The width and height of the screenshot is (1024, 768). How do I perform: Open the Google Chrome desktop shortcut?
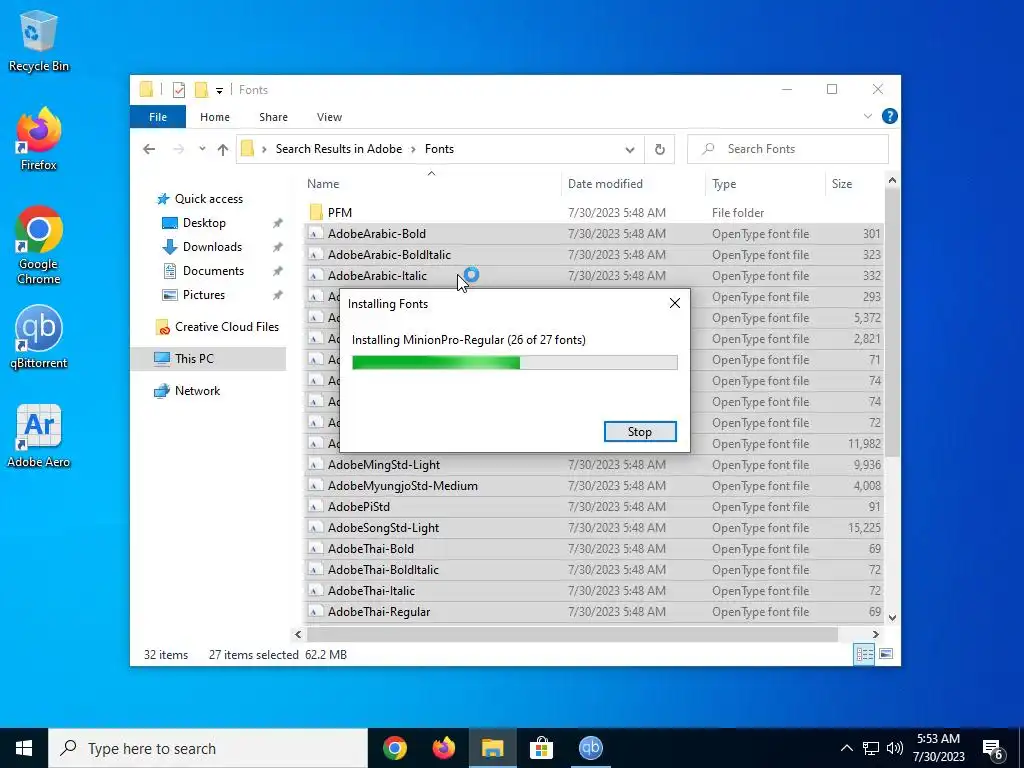39,245
